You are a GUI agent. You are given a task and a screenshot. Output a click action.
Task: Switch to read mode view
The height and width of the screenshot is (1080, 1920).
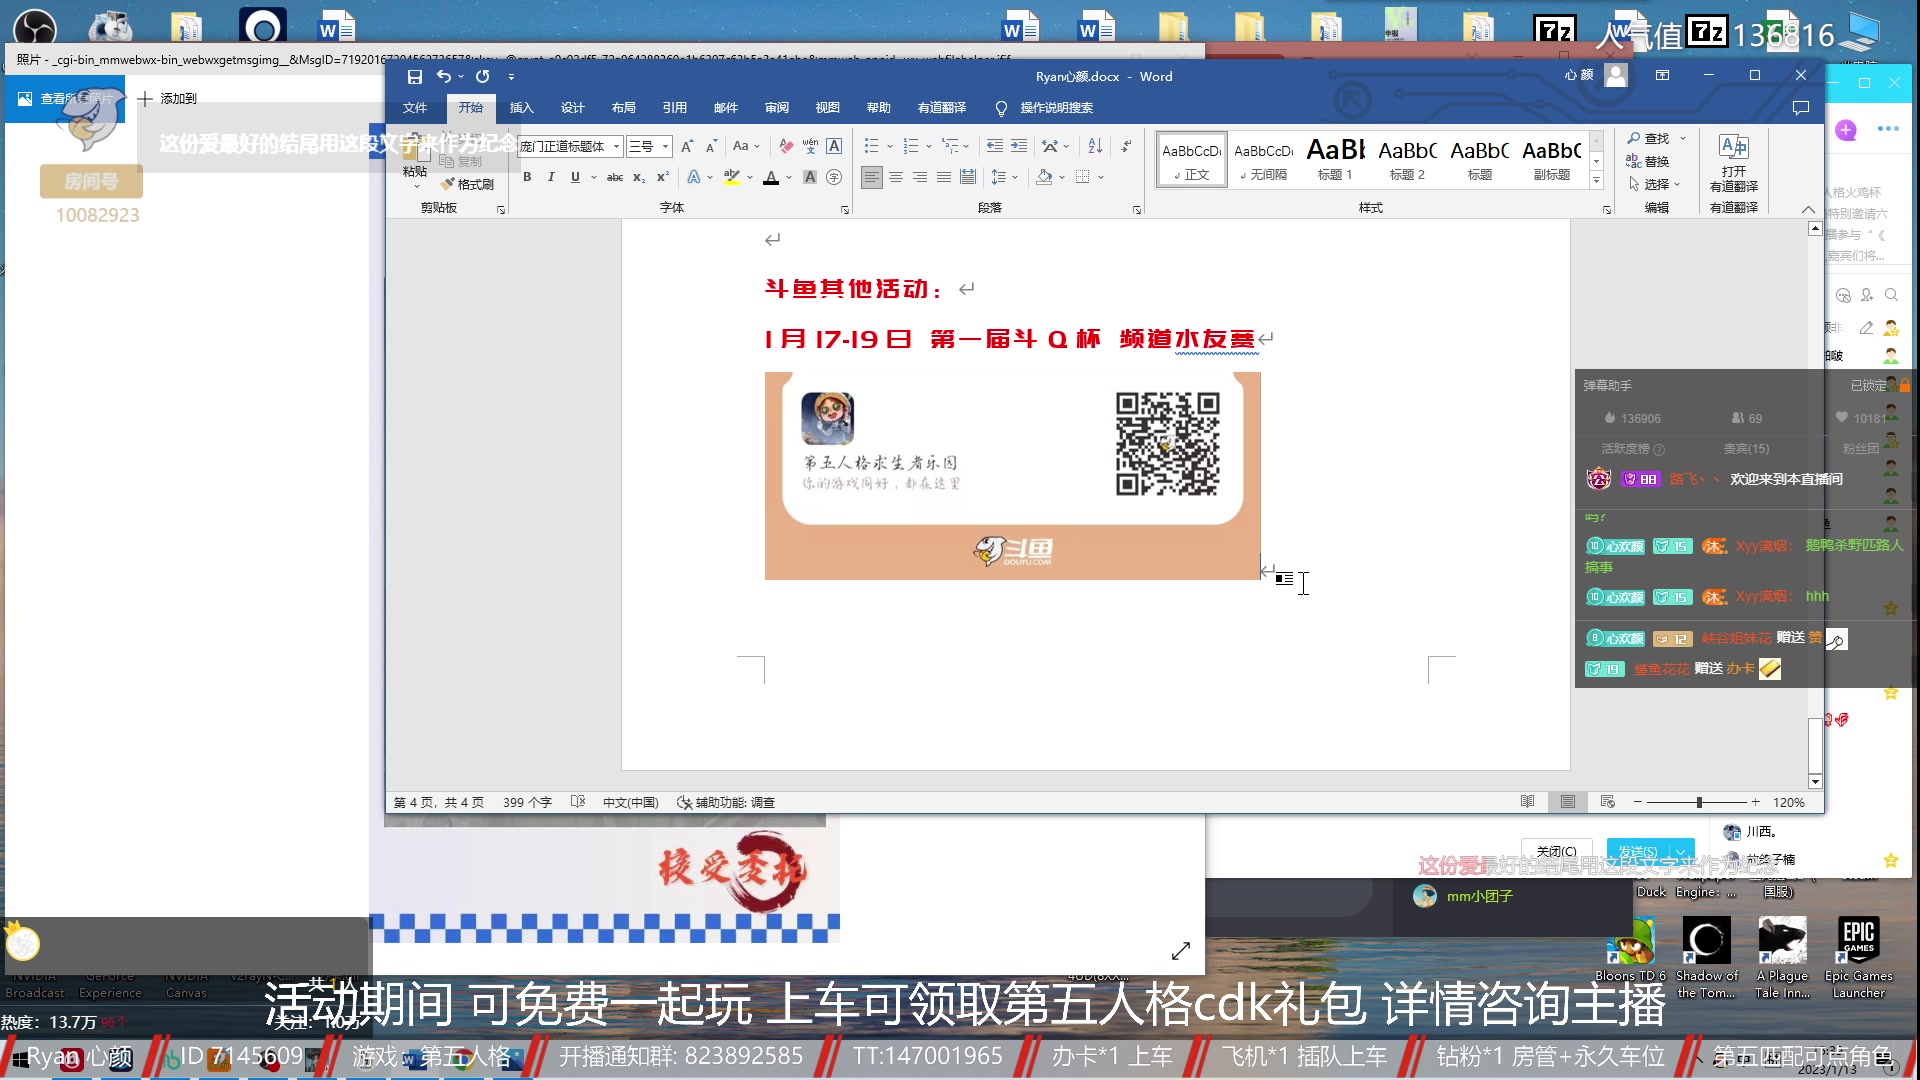(1527, 802)
